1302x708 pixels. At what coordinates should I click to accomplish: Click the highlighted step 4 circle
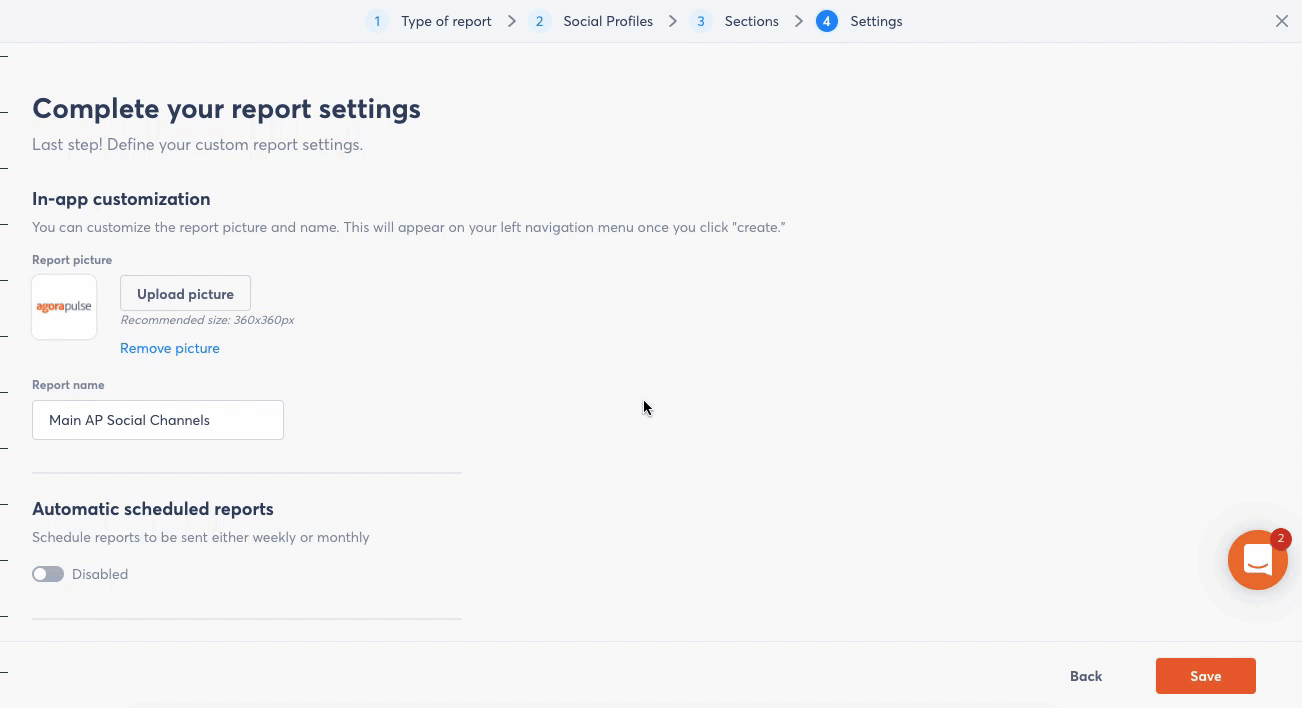pyautogui.click(x=826, y=21)
